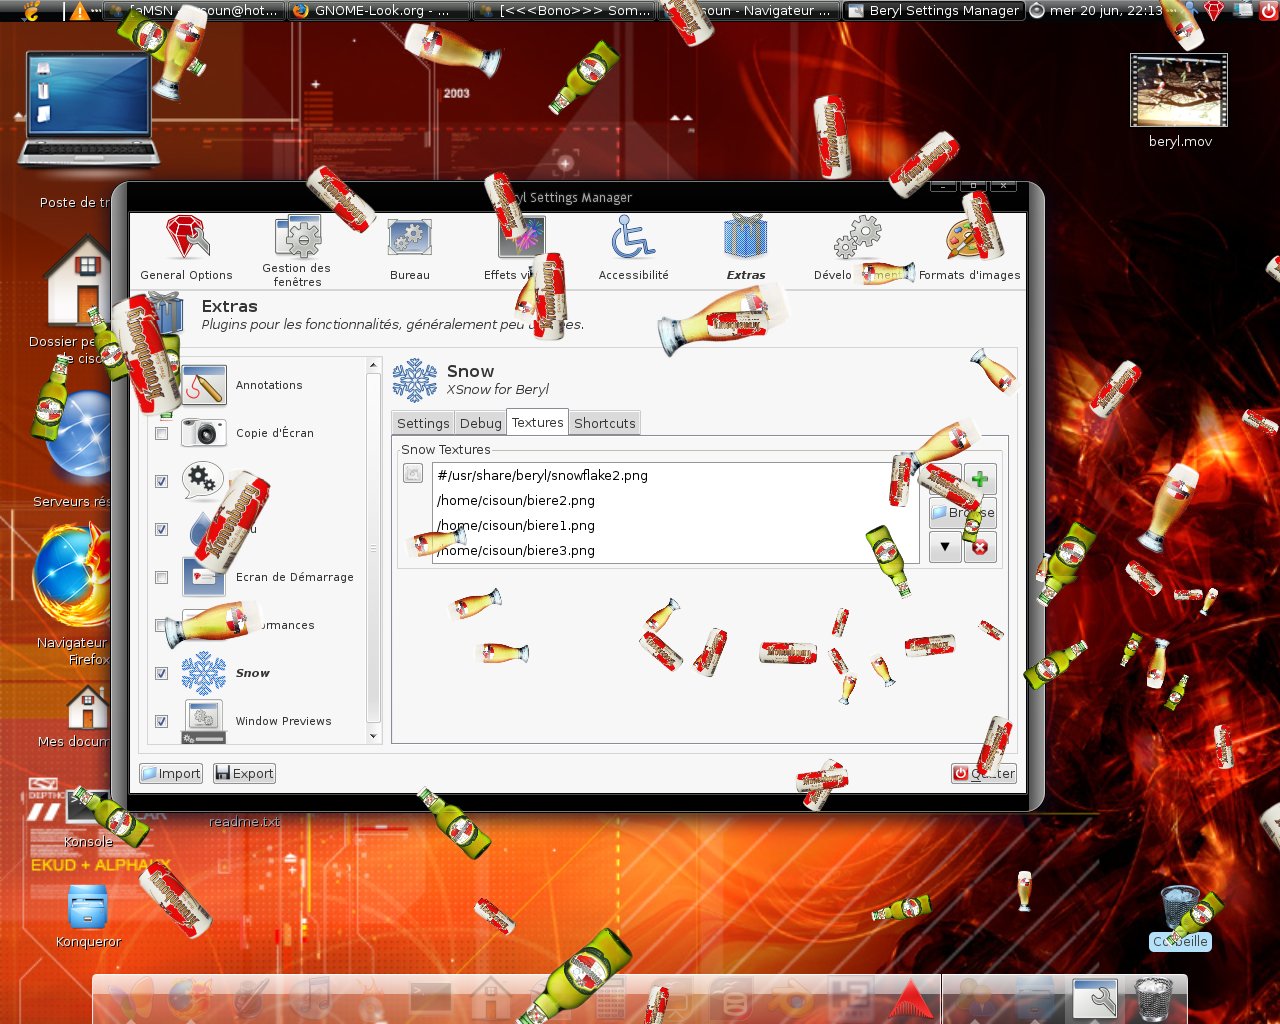
Task: Select the Window Previews plugin
Action: coord(257,721)
